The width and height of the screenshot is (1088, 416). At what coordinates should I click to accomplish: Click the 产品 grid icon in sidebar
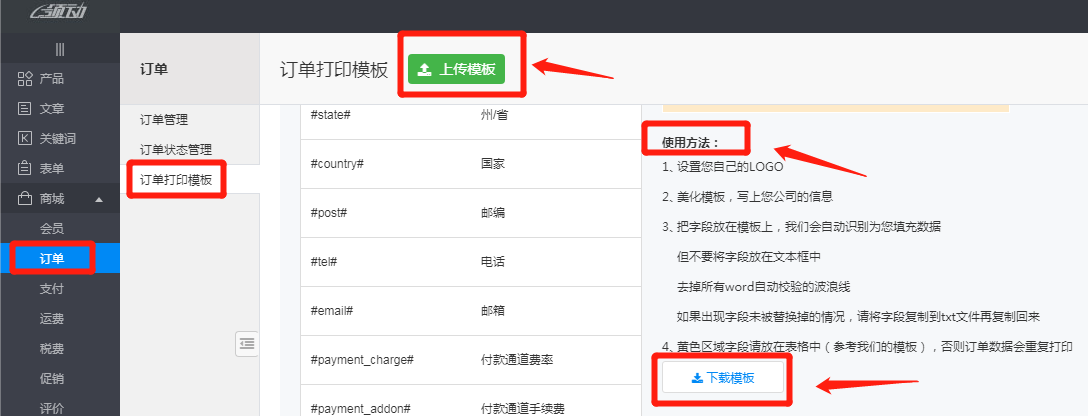coord(24,79)
